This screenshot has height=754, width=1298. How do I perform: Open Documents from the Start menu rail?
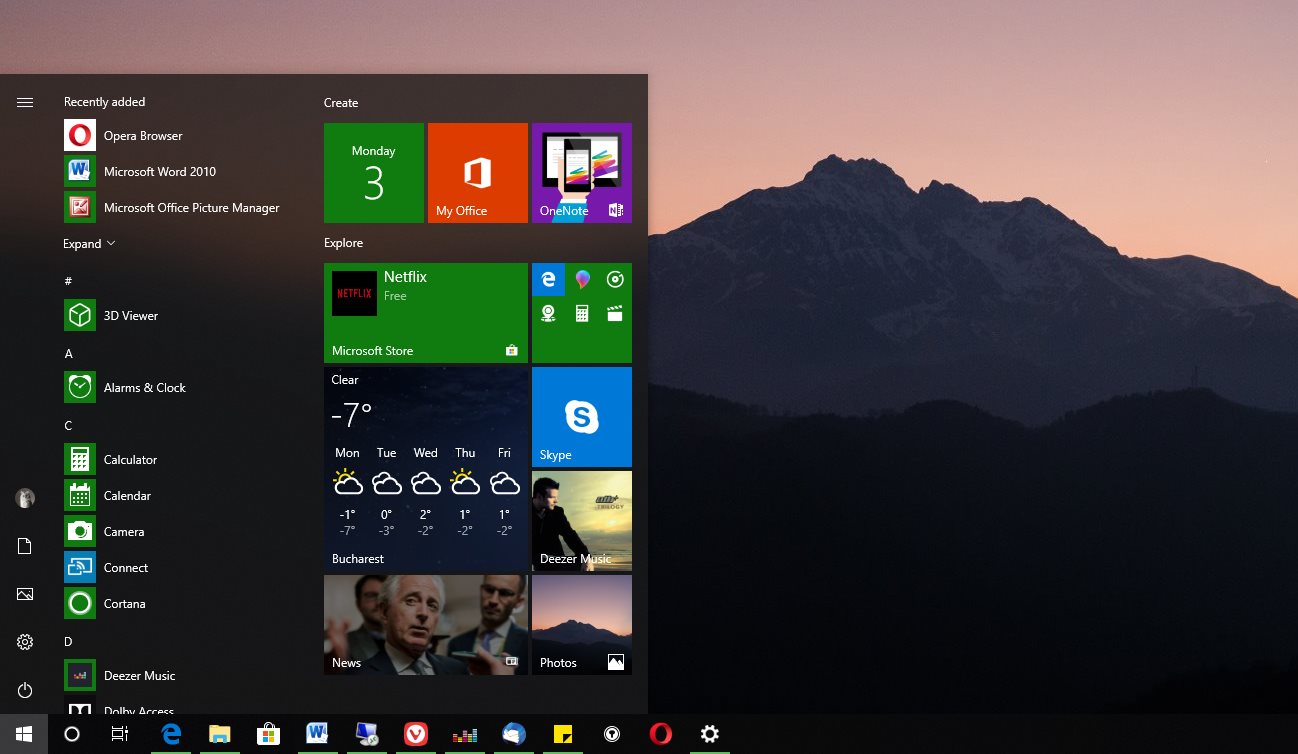25,546
